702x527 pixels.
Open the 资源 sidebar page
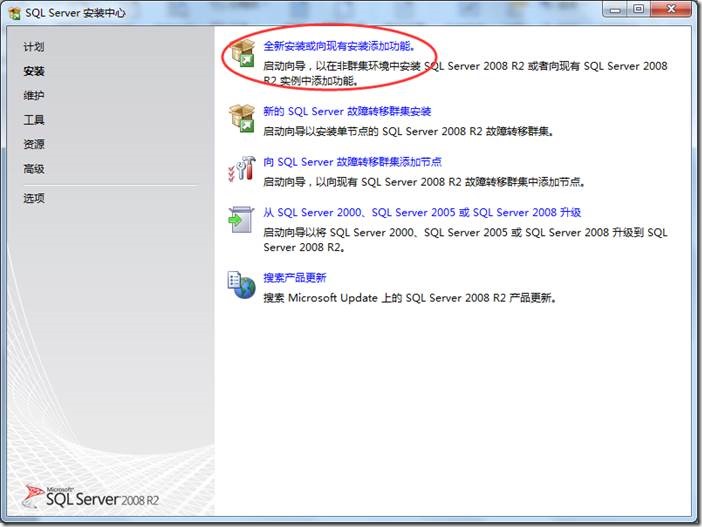[34, 144]
